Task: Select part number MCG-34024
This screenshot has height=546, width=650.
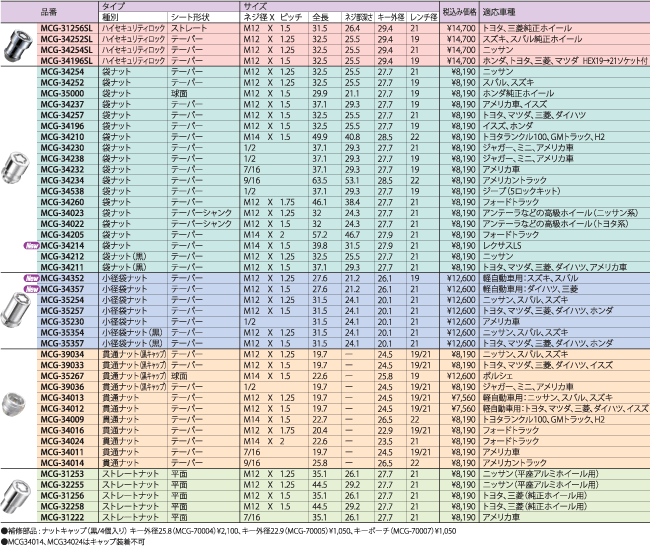Action: tap(62, 441)
